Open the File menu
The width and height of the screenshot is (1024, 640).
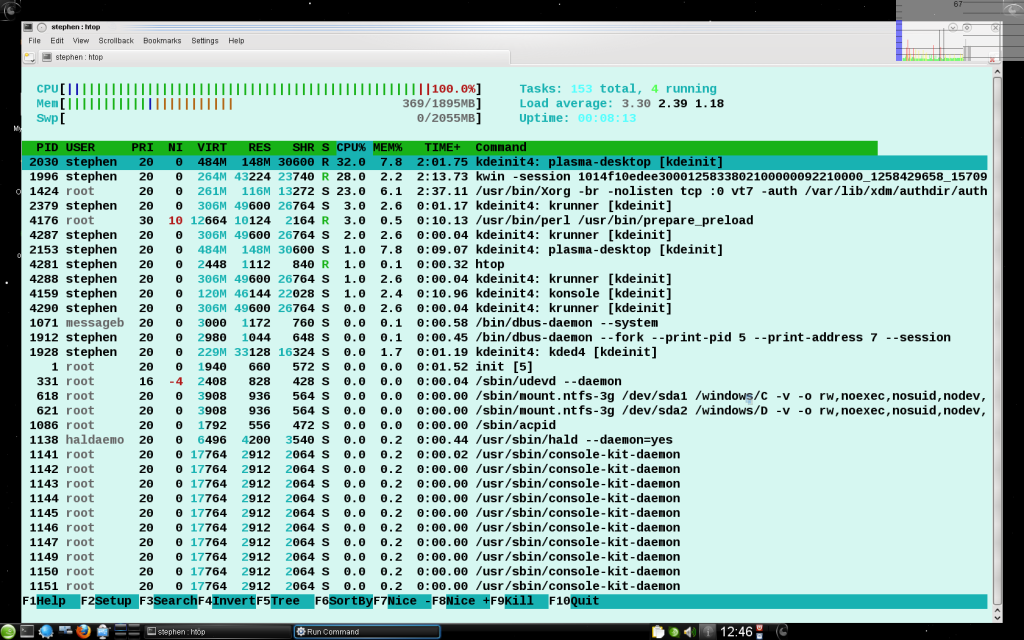click(x=35, y=40)
